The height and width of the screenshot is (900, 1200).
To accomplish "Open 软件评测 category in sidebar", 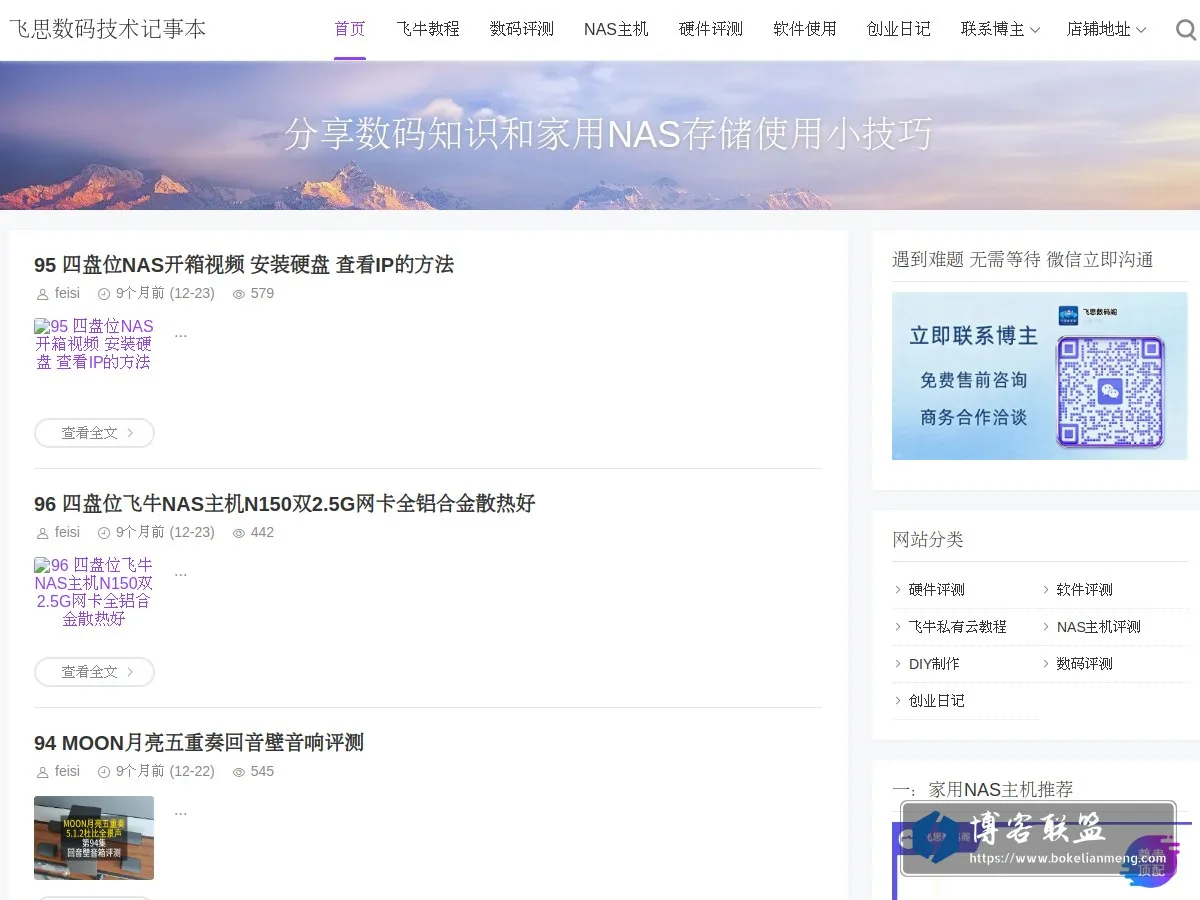I will [x=1085, y=590].
